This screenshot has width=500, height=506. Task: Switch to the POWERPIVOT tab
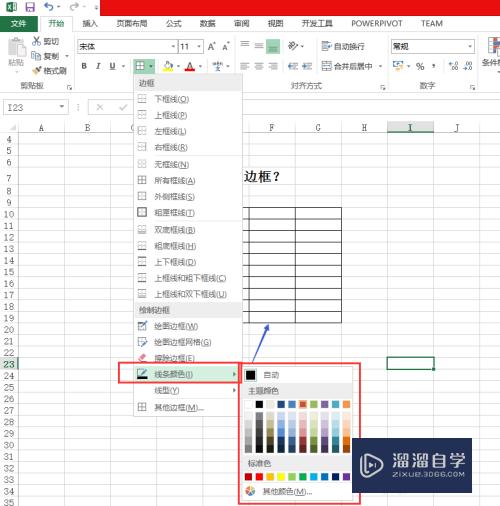pyautogui.click(x=377, y=23)
